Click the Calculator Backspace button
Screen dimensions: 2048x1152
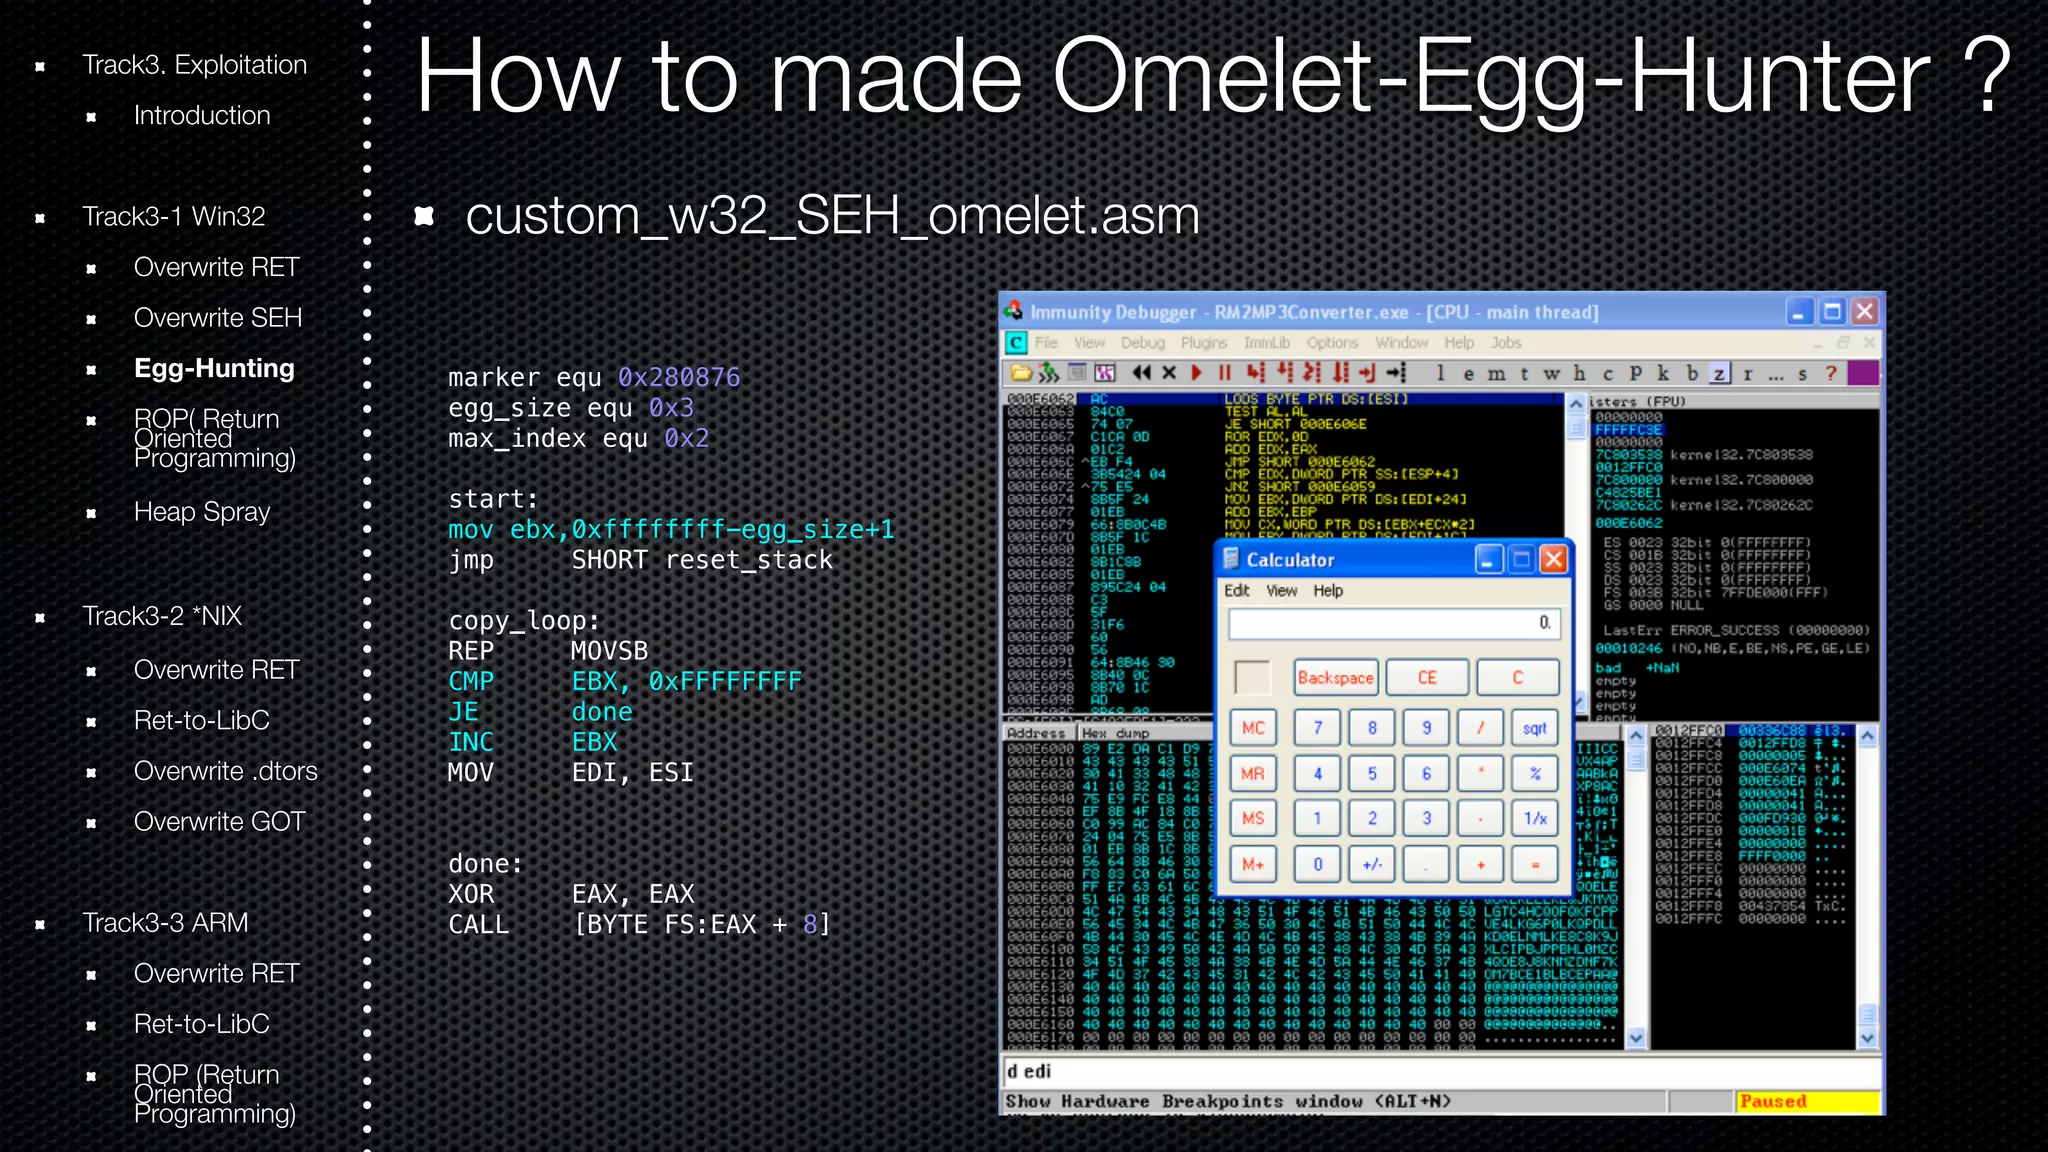click(x=1335, y=677)
